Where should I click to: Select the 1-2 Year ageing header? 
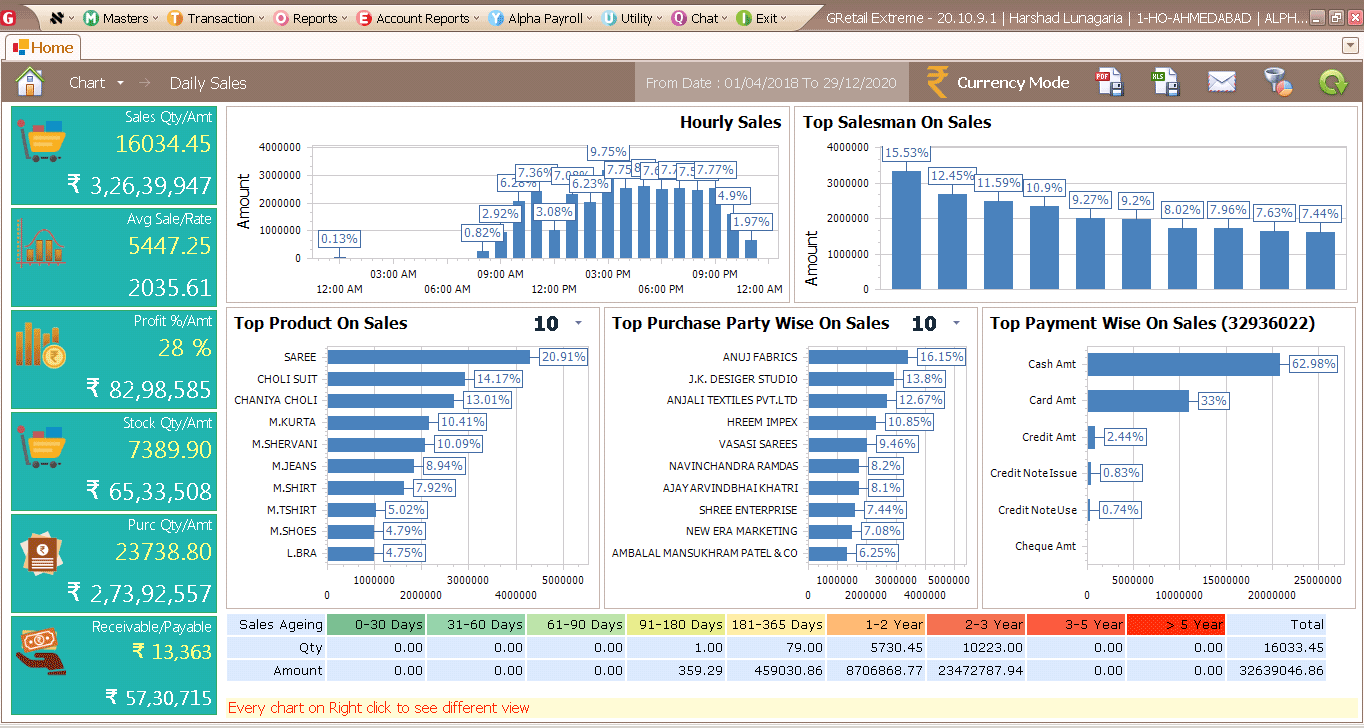pos(877,624)
